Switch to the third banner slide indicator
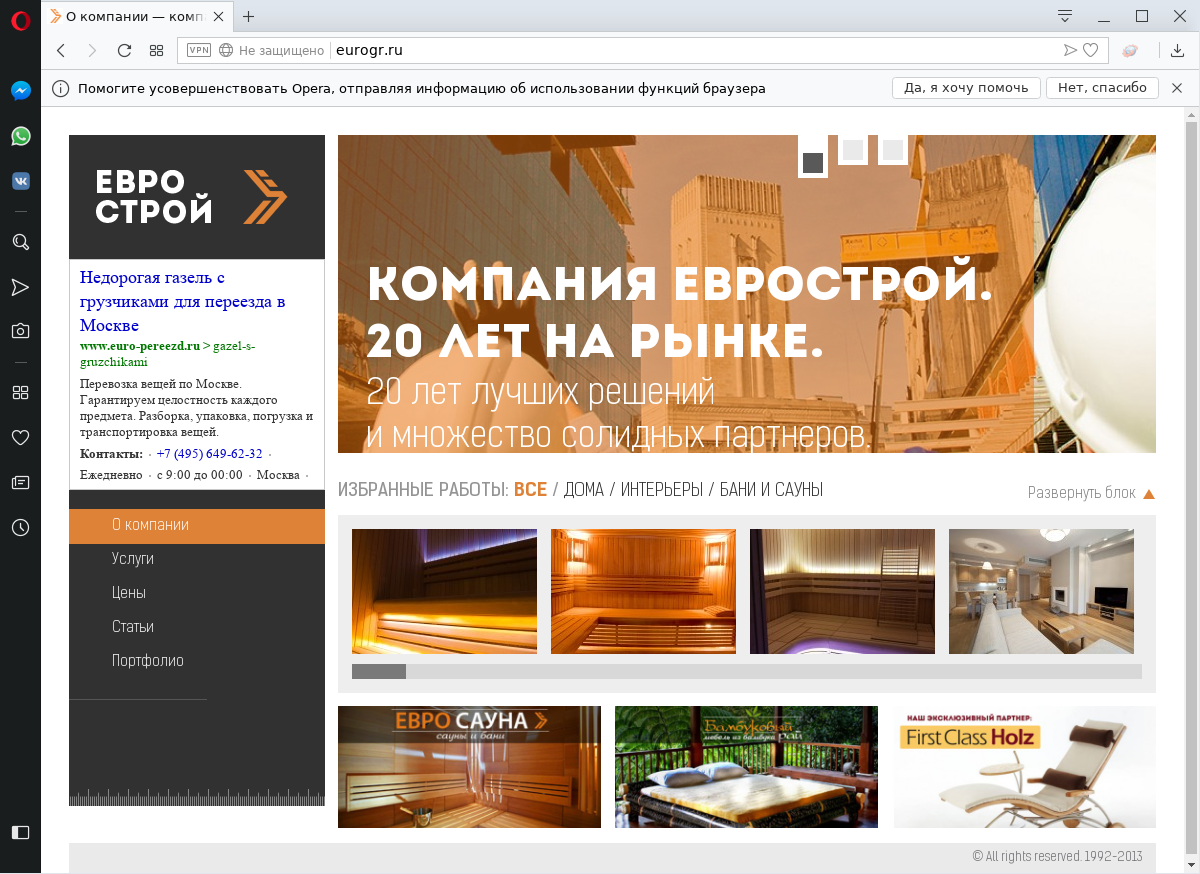 coord(893,150)
